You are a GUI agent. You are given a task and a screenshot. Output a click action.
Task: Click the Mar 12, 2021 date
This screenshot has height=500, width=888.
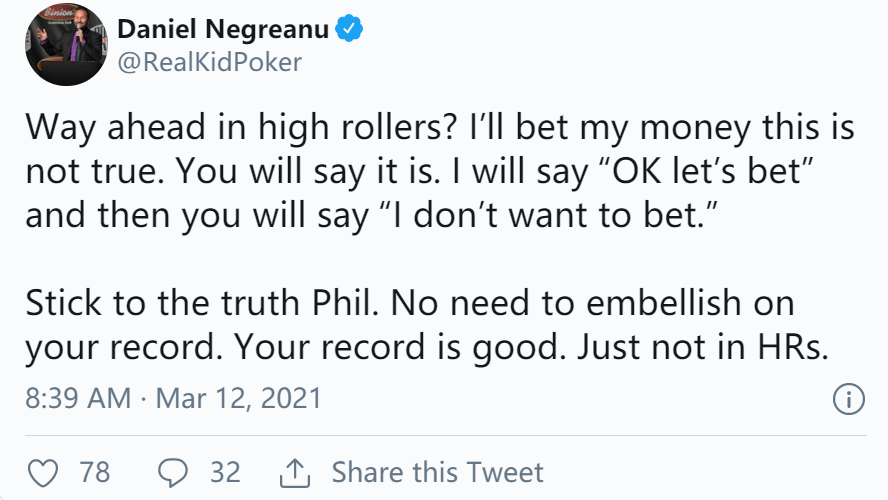pos(238,398)
